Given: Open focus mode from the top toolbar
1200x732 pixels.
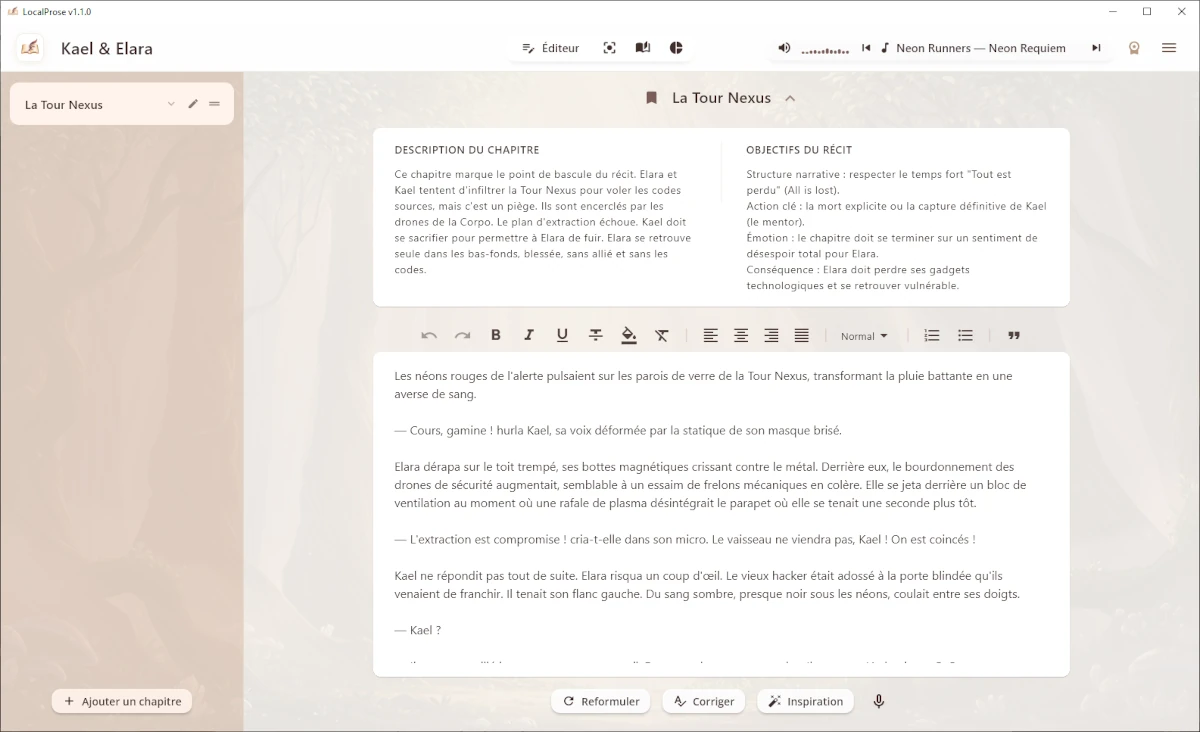Looking at the screenshot, I should click(609, 48).
